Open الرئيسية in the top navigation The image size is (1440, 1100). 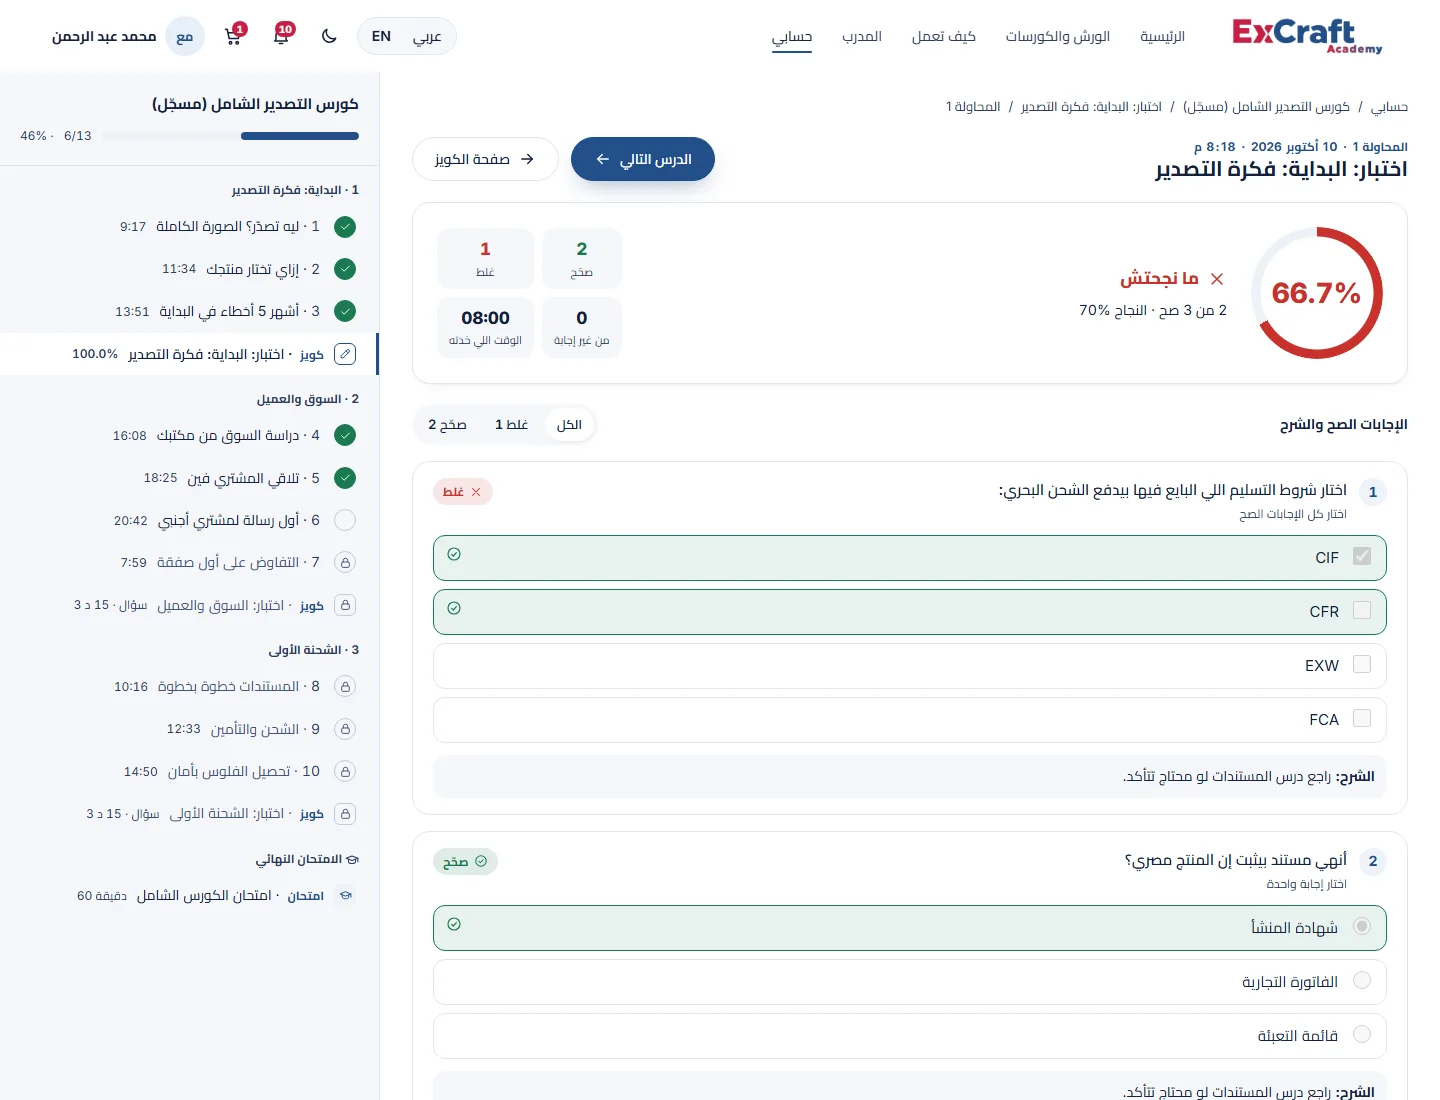(x=1162, y=37)
